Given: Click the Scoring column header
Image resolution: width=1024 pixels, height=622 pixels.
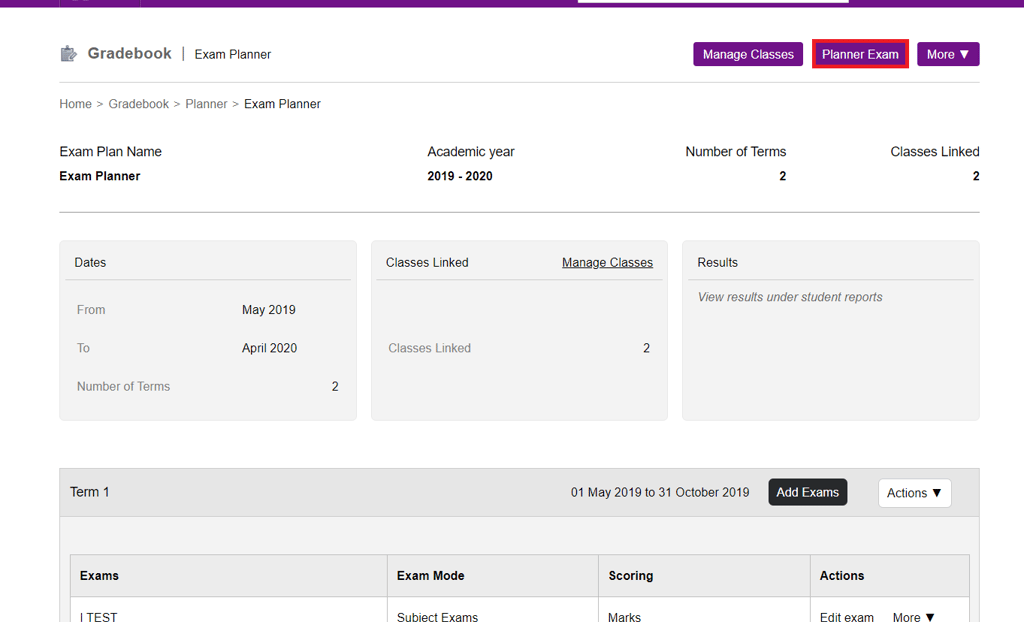Looking at the screenshot, I should coord(630,576).
